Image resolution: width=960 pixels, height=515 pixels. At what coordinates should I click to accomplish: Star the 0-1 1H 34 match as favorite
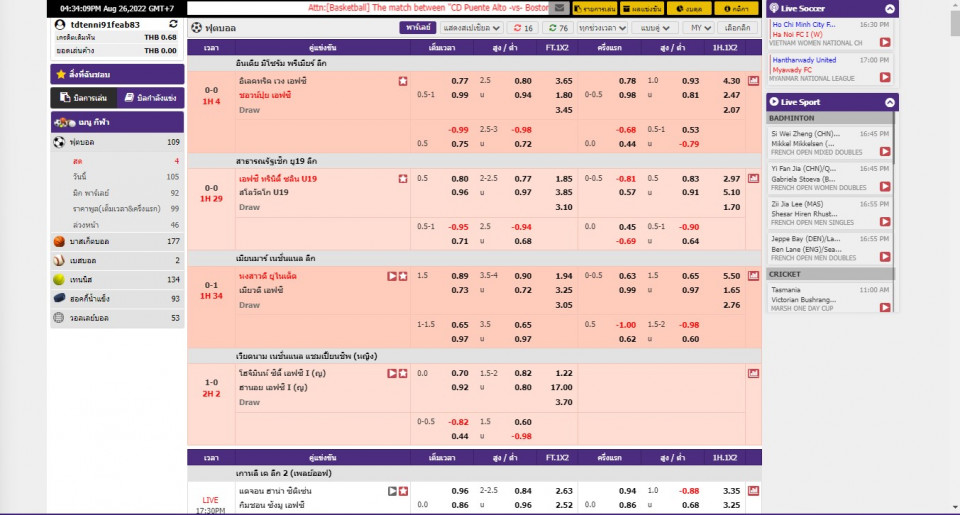click(403, 276)
